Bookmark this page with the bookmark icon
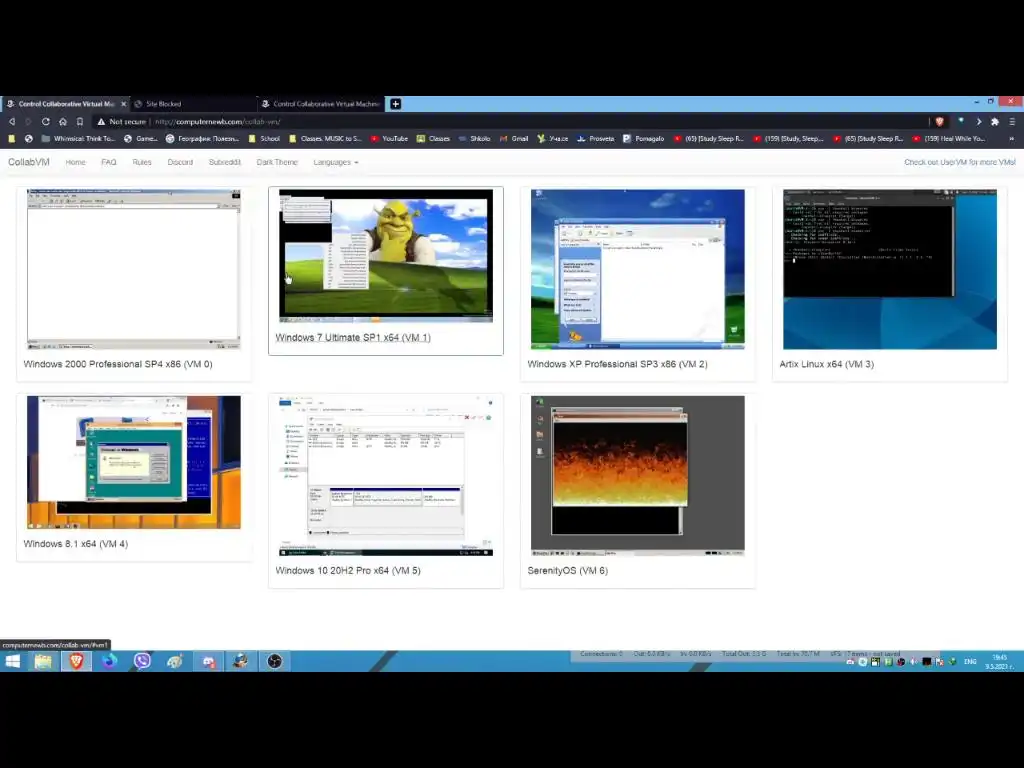The width and height of the screenshot is (1024, 768). pyautogui.click(x=80, y=121)
